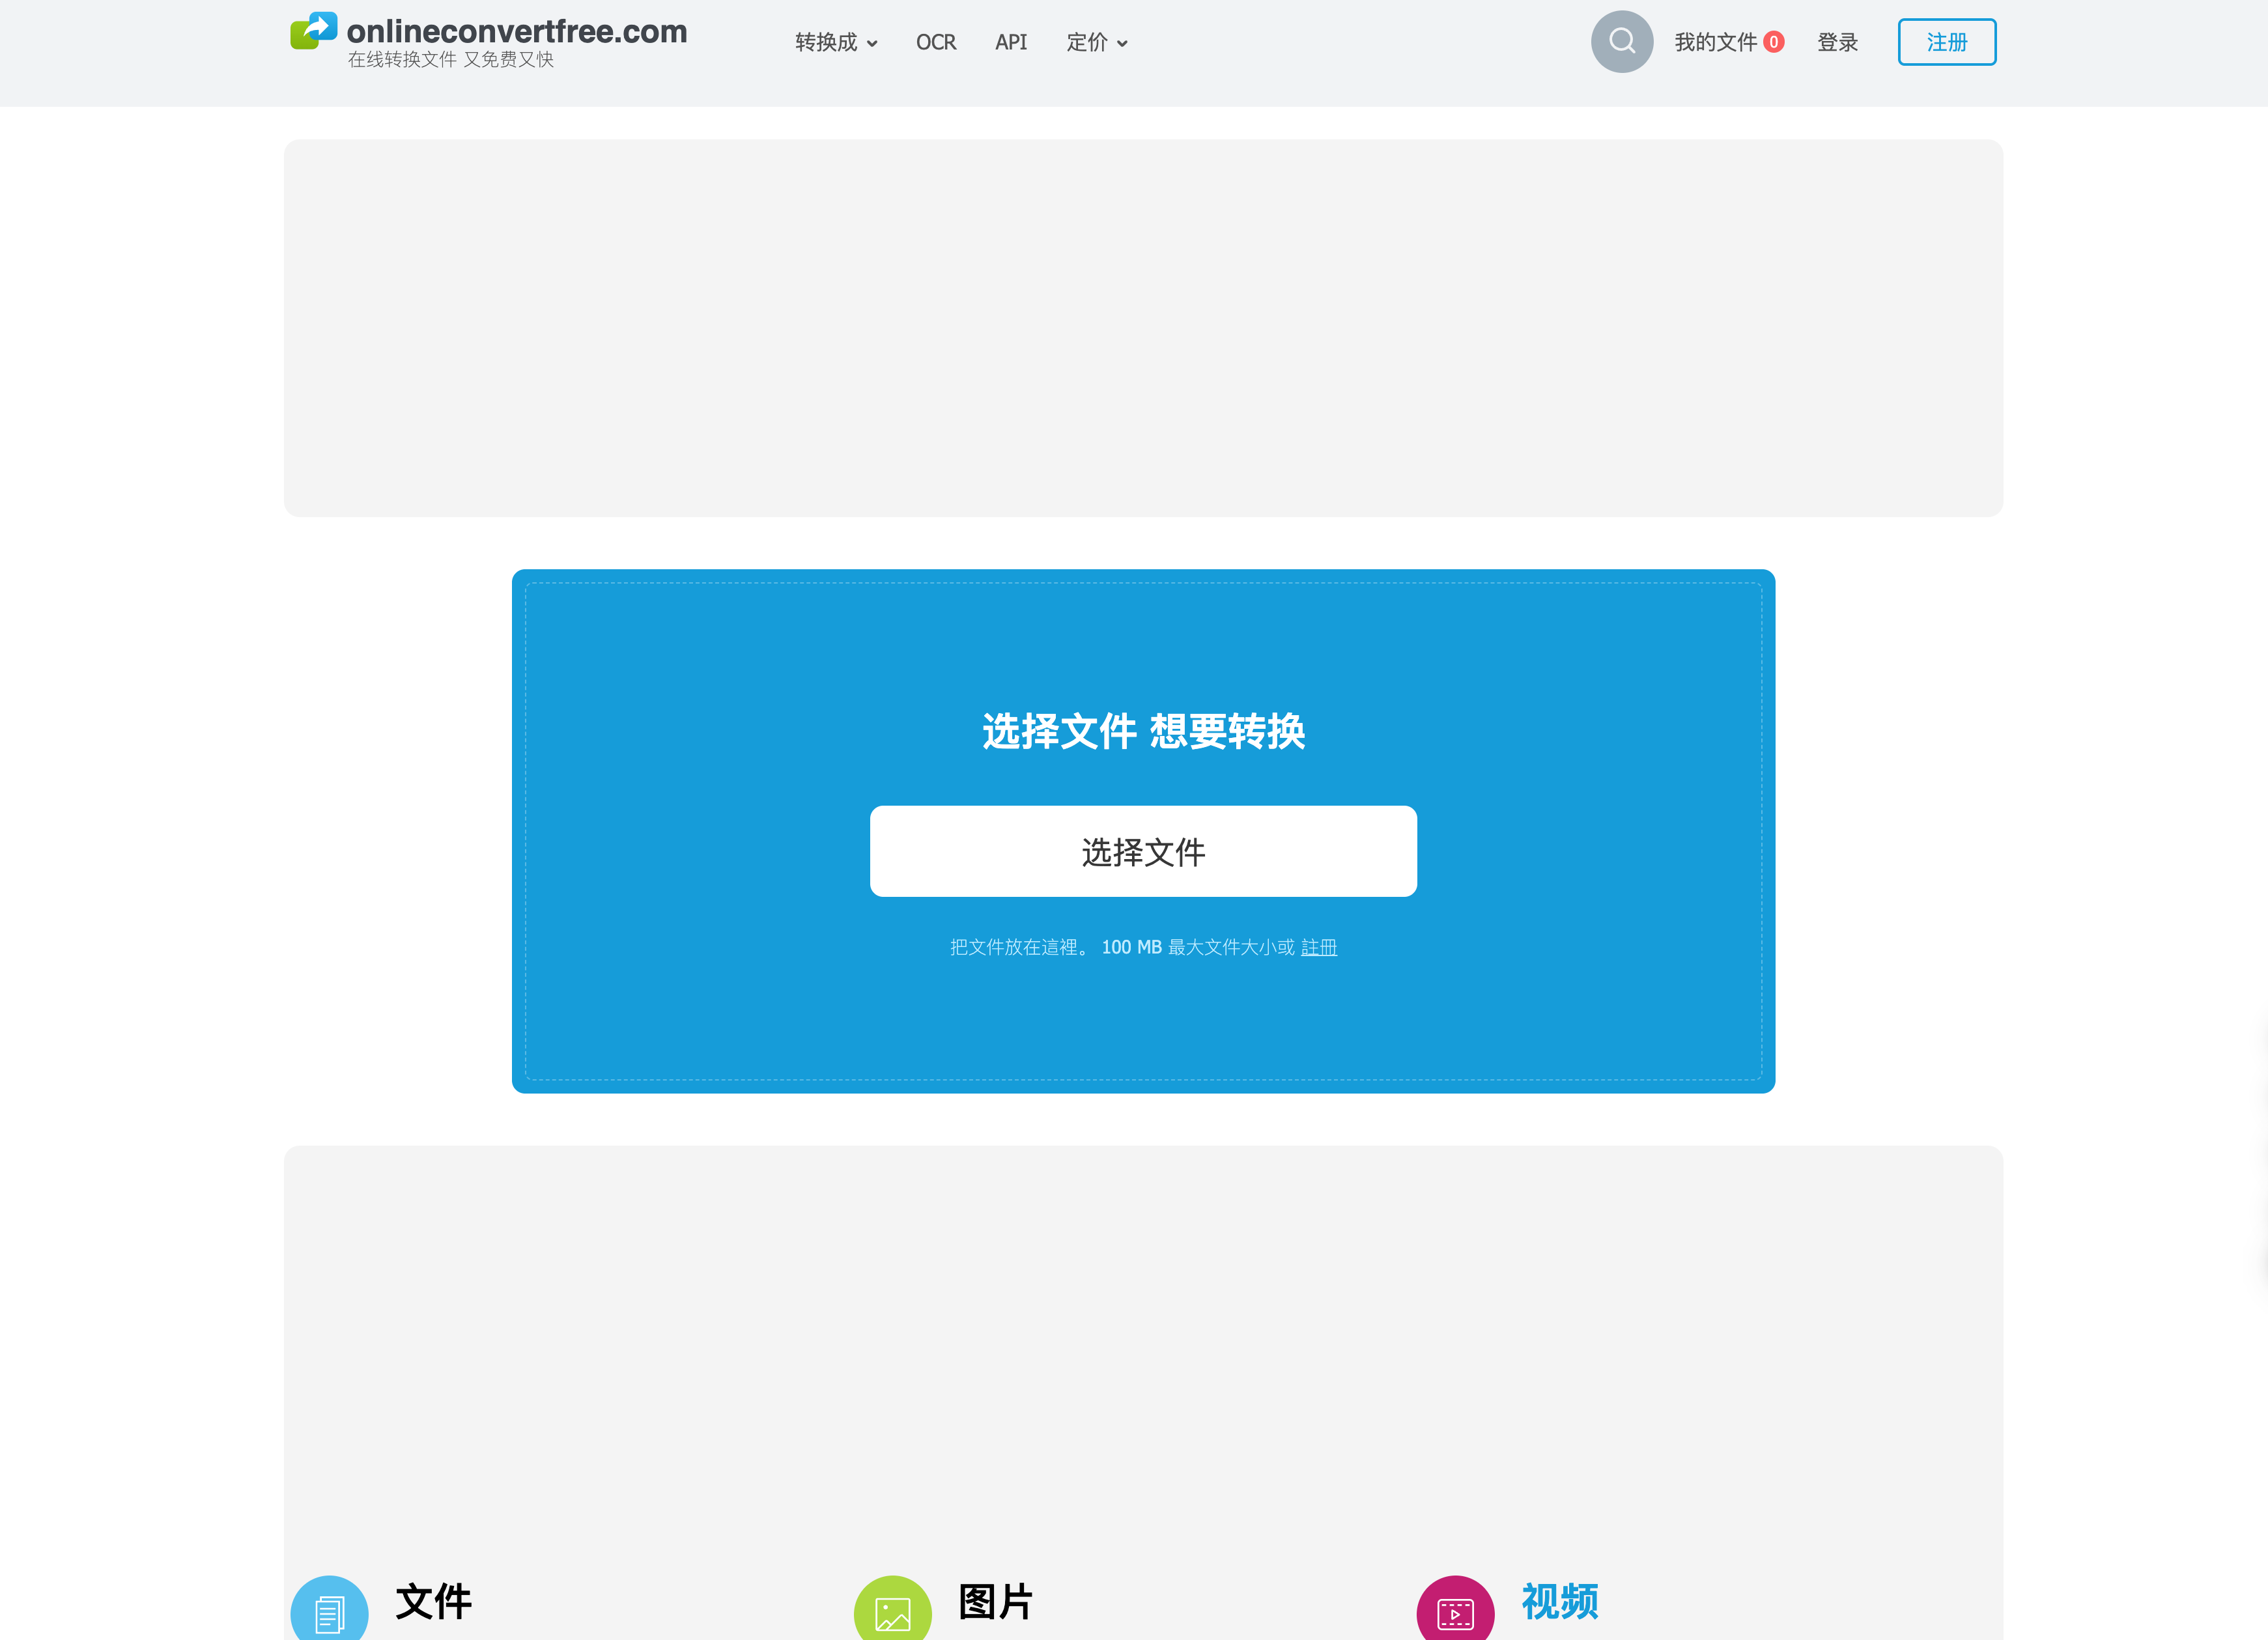Open the OCR page
Screen dimensions: 2268x1640
click(936, 42)
